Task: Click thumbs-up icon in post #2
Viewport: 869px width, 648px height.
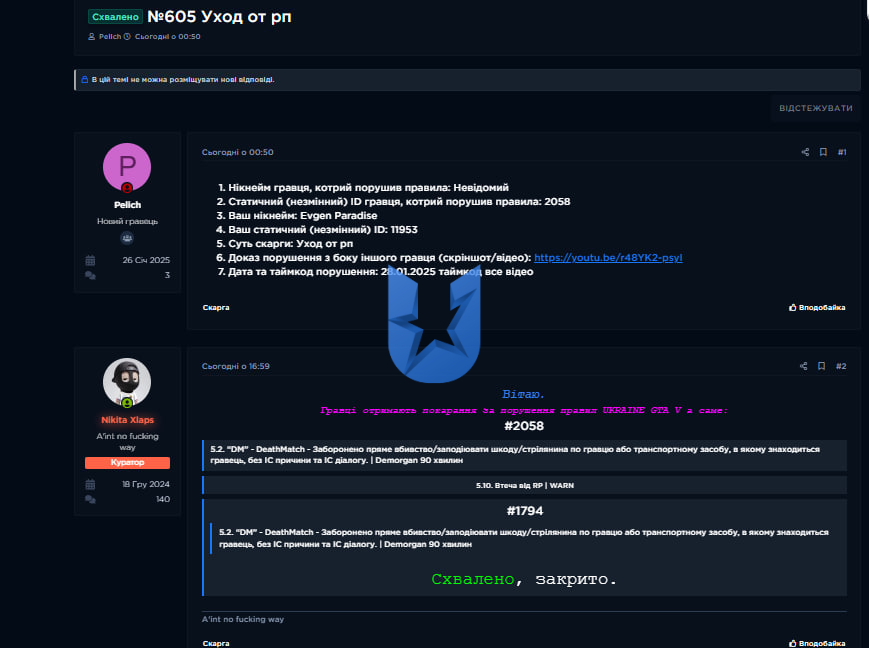Action: [x=793, y=643]
